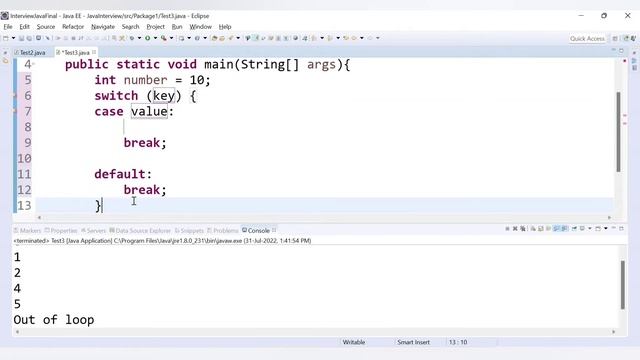Switch to the Snippets tab
This screenshot has height=360, width=640.
tap(189, 231)
